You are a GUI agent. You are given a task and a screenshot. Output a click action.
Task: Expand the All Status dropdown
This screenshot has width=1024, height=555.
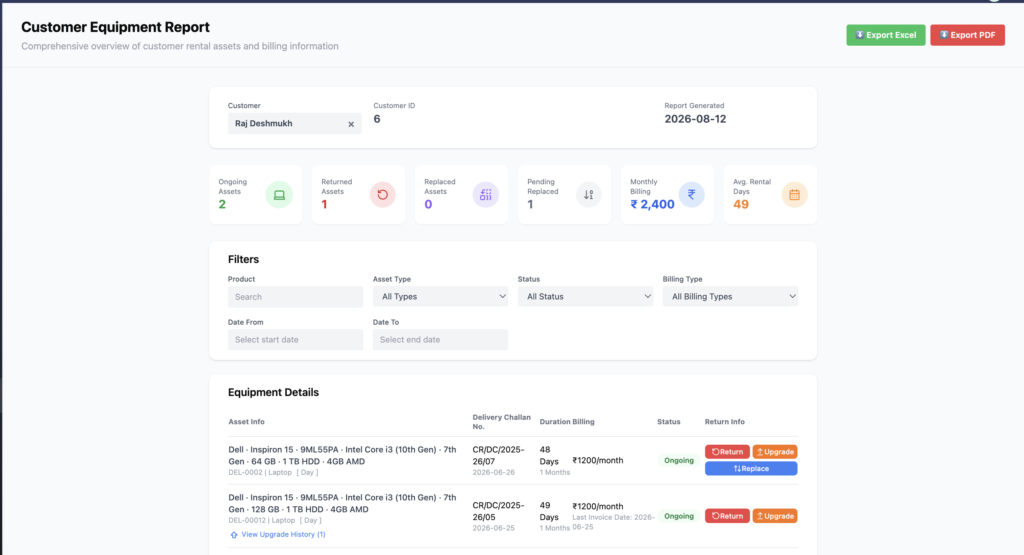click(585, 296)
